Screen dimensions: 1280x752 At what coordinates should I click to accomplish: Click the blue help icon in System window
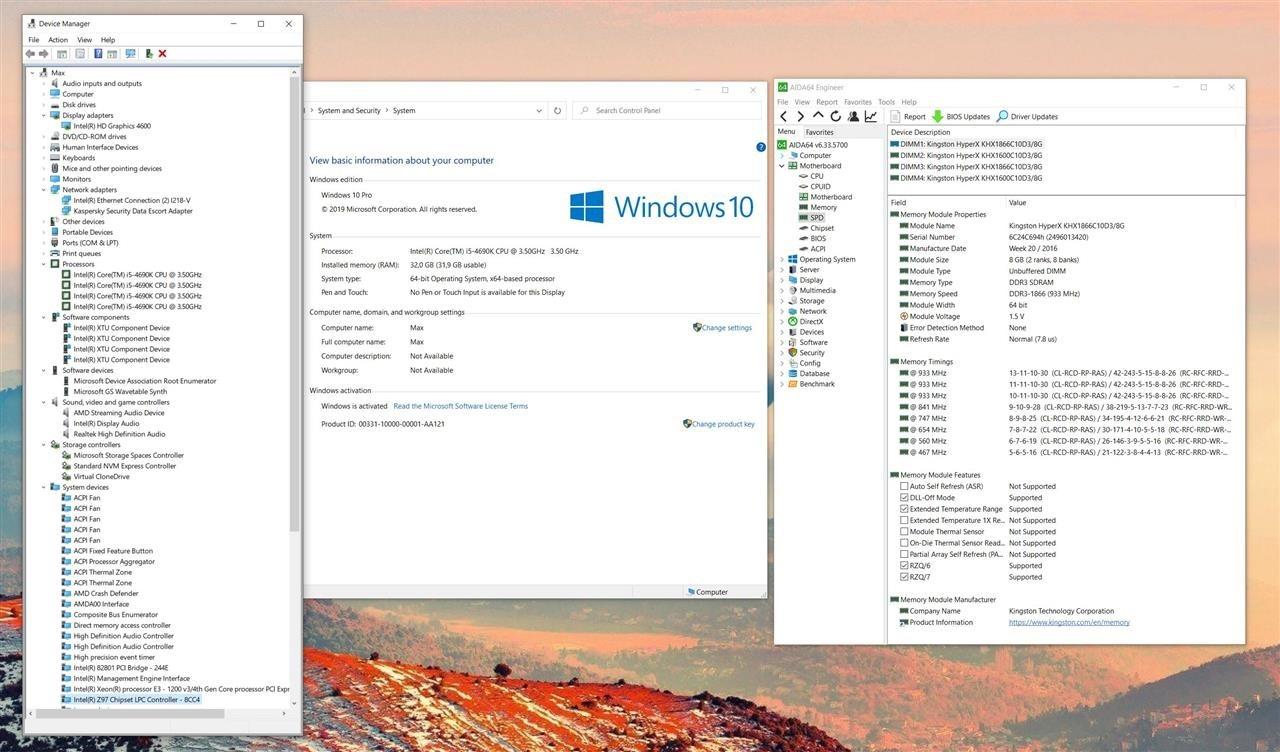coord(761,147)
